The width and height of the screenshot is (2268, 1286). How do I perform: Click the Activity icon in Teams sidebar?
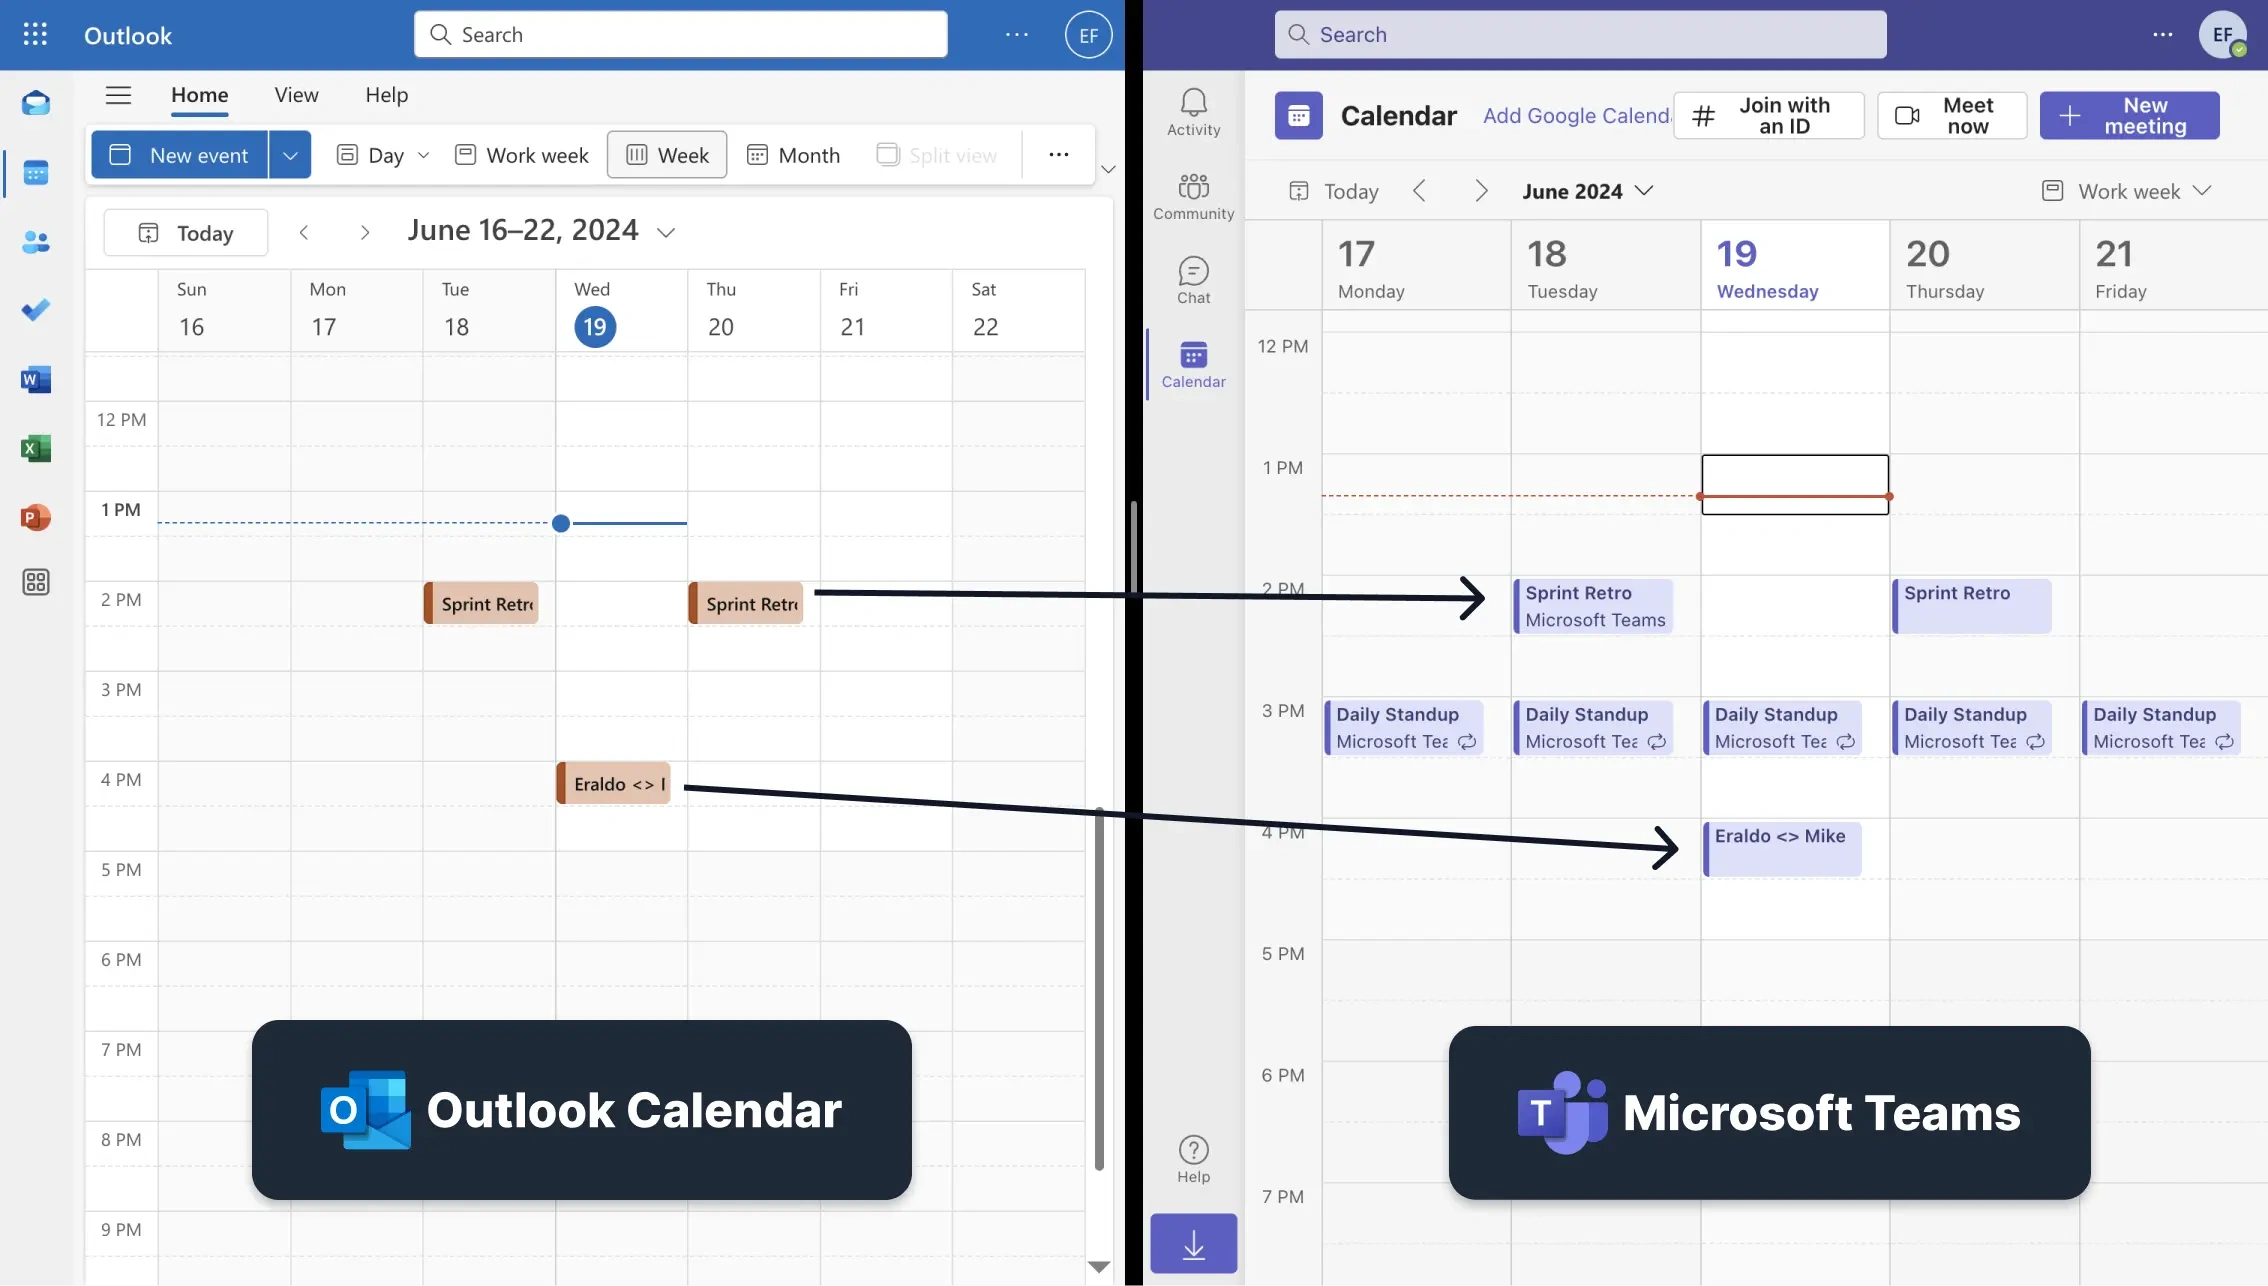pyautogui.click(x=1193, y=111)
